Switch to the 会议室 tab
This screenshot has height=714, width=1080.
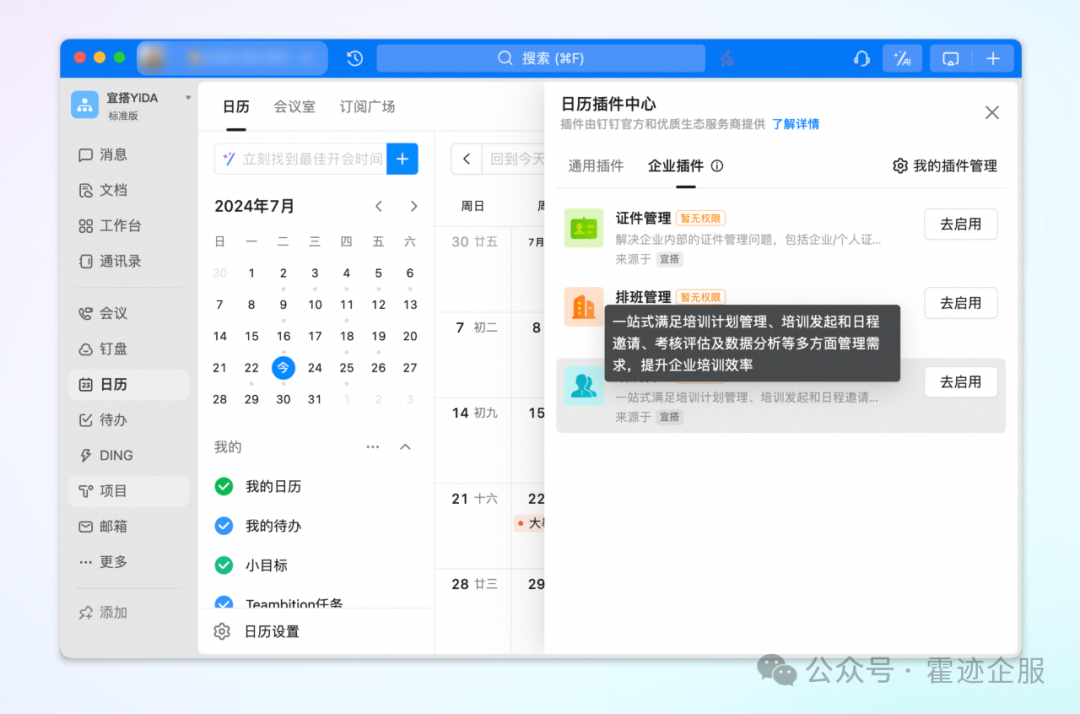294,107
